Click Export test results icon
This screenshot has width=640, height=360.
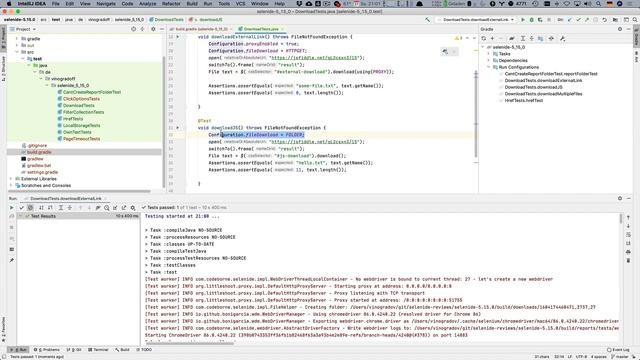pos(124,208)
